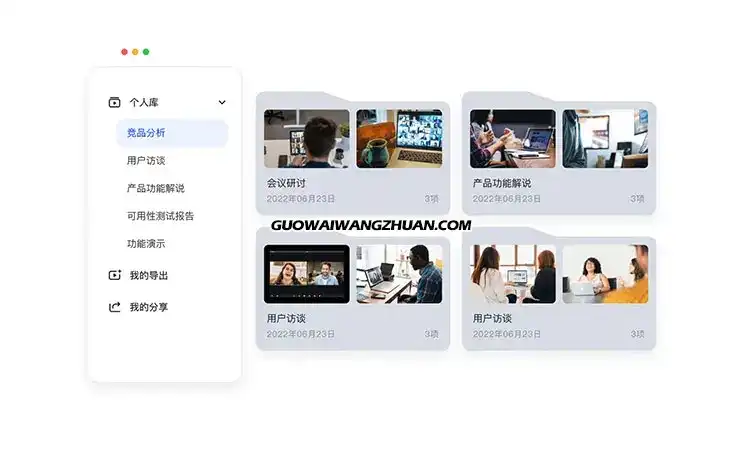Screen dimensions: 744x450
Task: Click the 我的分享 share icon
Action: (114, 307)
